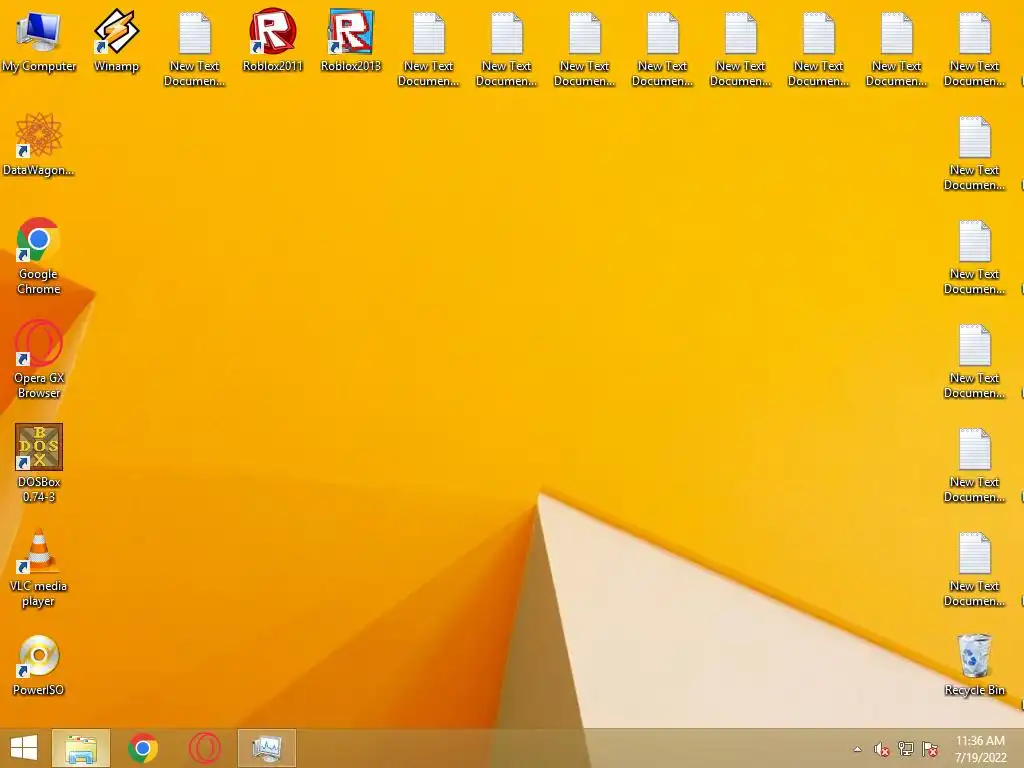Open the Windows Start button
Viewport: 1024px width, 768px height.
pos(24,748)
